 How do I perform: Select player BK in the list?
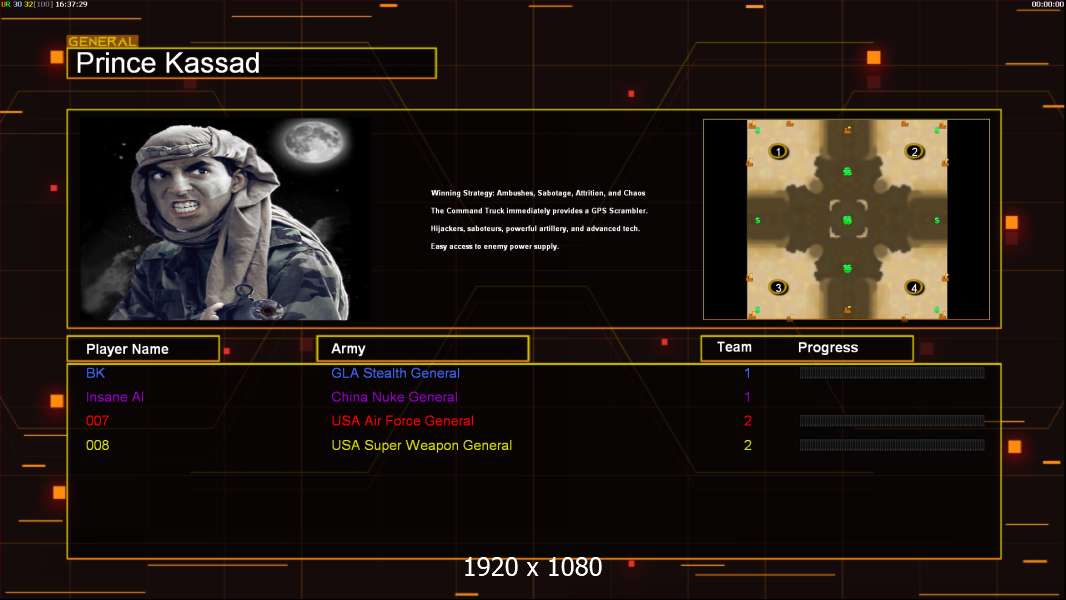[95, 373]
